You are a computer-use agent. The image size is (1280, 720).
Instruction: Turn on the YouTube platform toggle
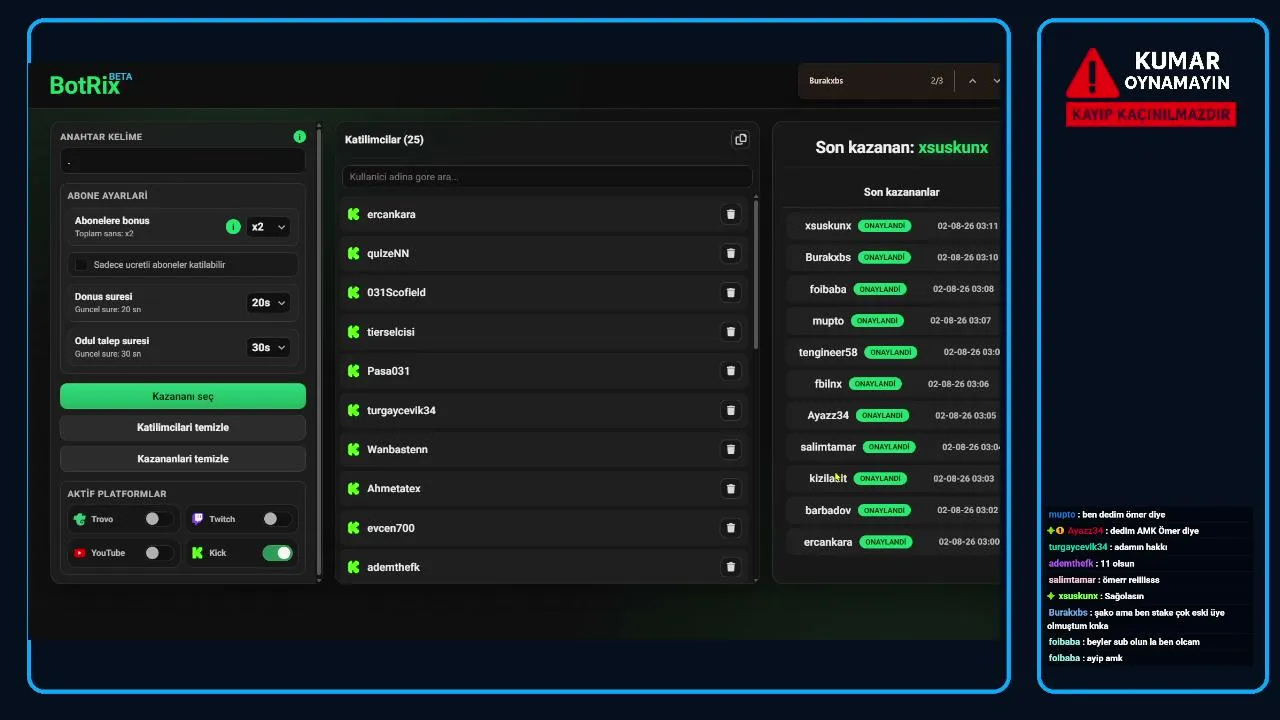(158, 553)
